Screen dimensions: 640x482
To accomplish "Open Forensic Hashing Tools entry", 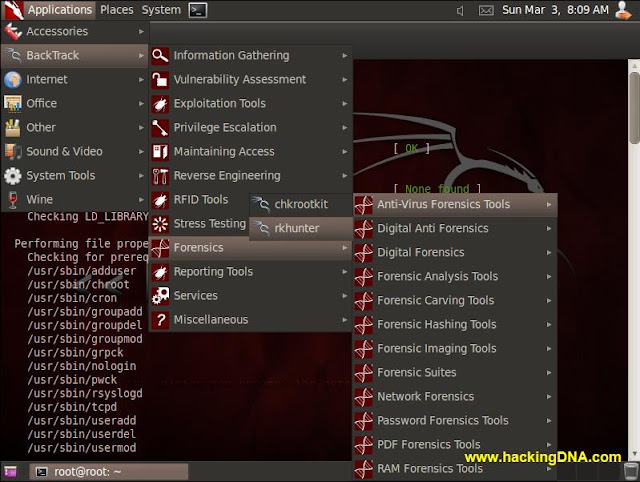I will (x=455, y=325).
